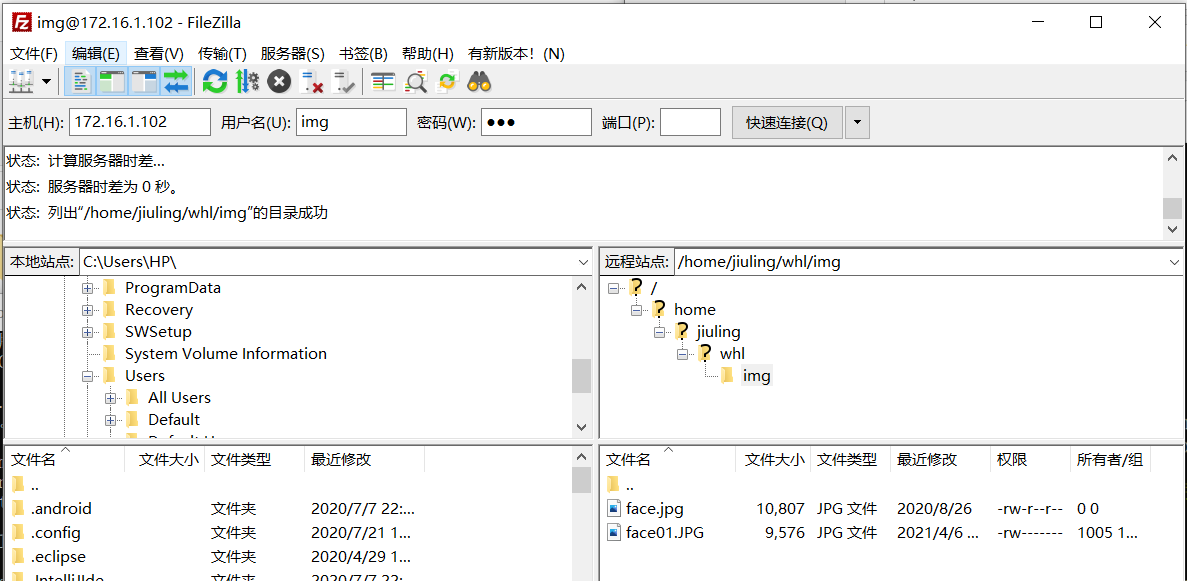Search for files with the binoculars icon
This screenshot has height=581, width=1187.
479,81
